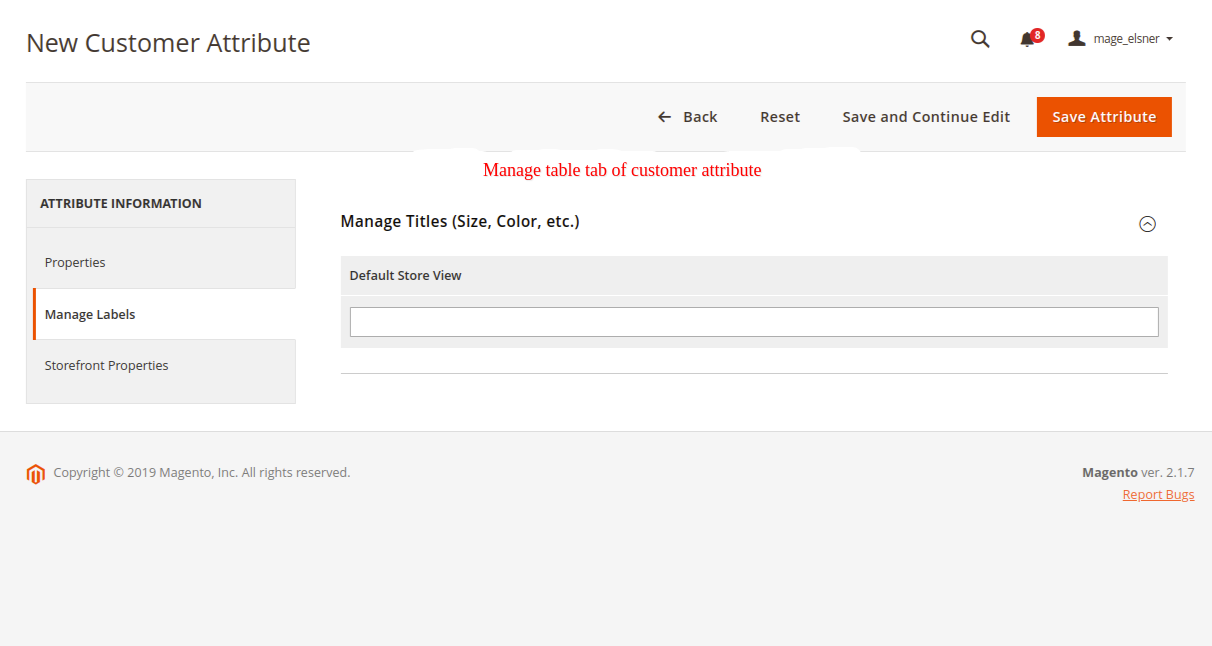The width and height of the screenshot is (1212, 646).
Task: Open the Storefront Properties tab
Action: (x=106, y=365)
